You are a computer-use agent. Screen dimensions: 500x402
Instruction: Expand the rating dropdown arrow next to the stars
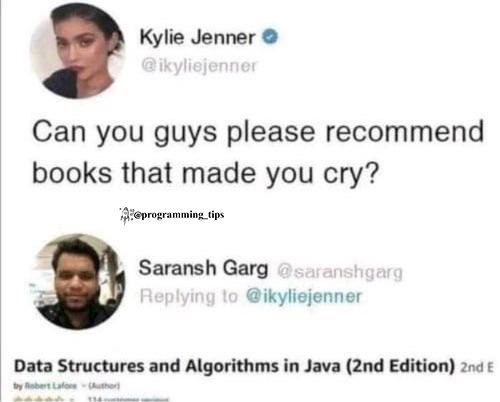pyautogui.click(x=72, y=399)
